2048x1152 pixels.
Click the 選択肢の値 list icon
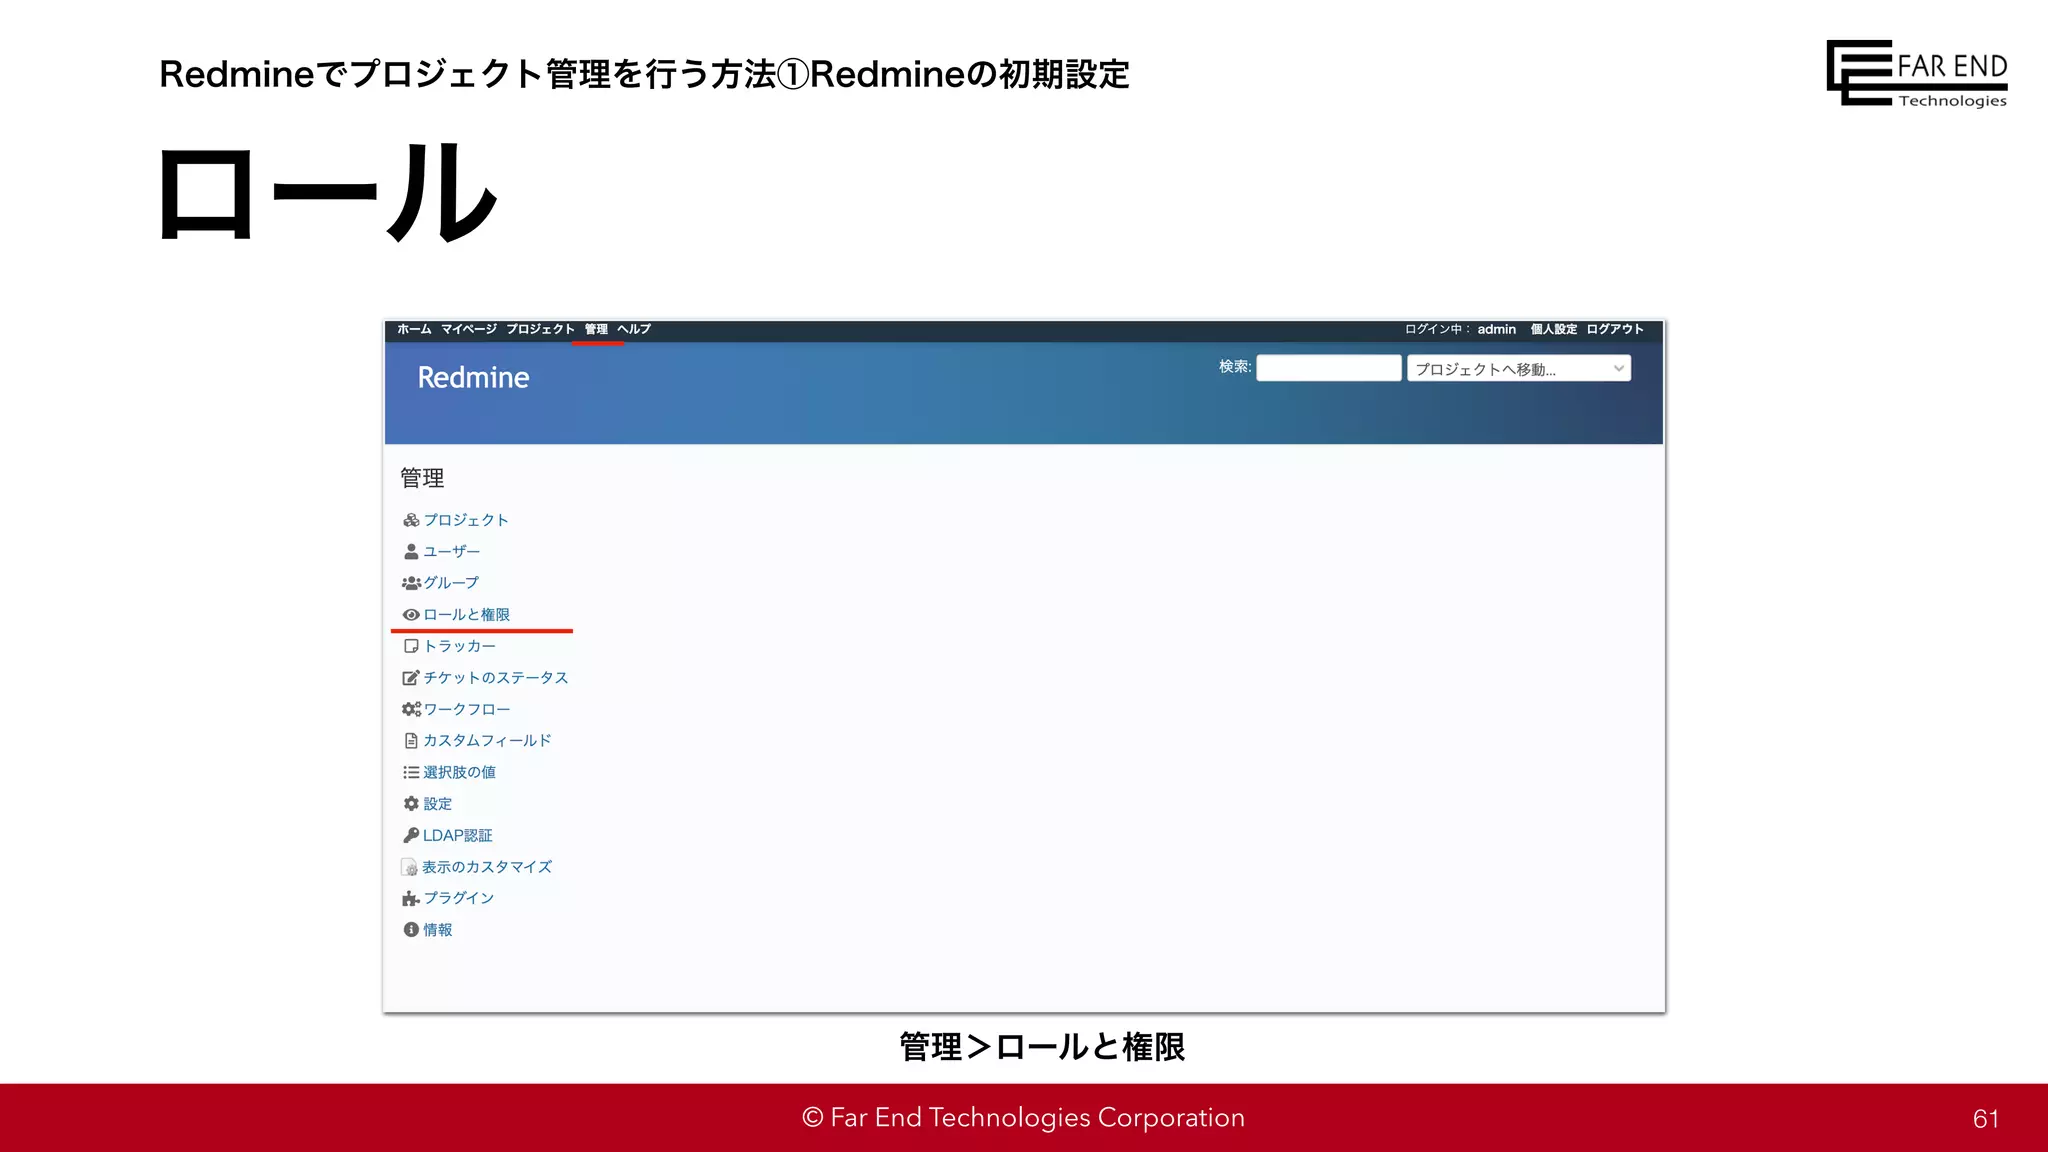pyautogui.click(x=411, y=772)
